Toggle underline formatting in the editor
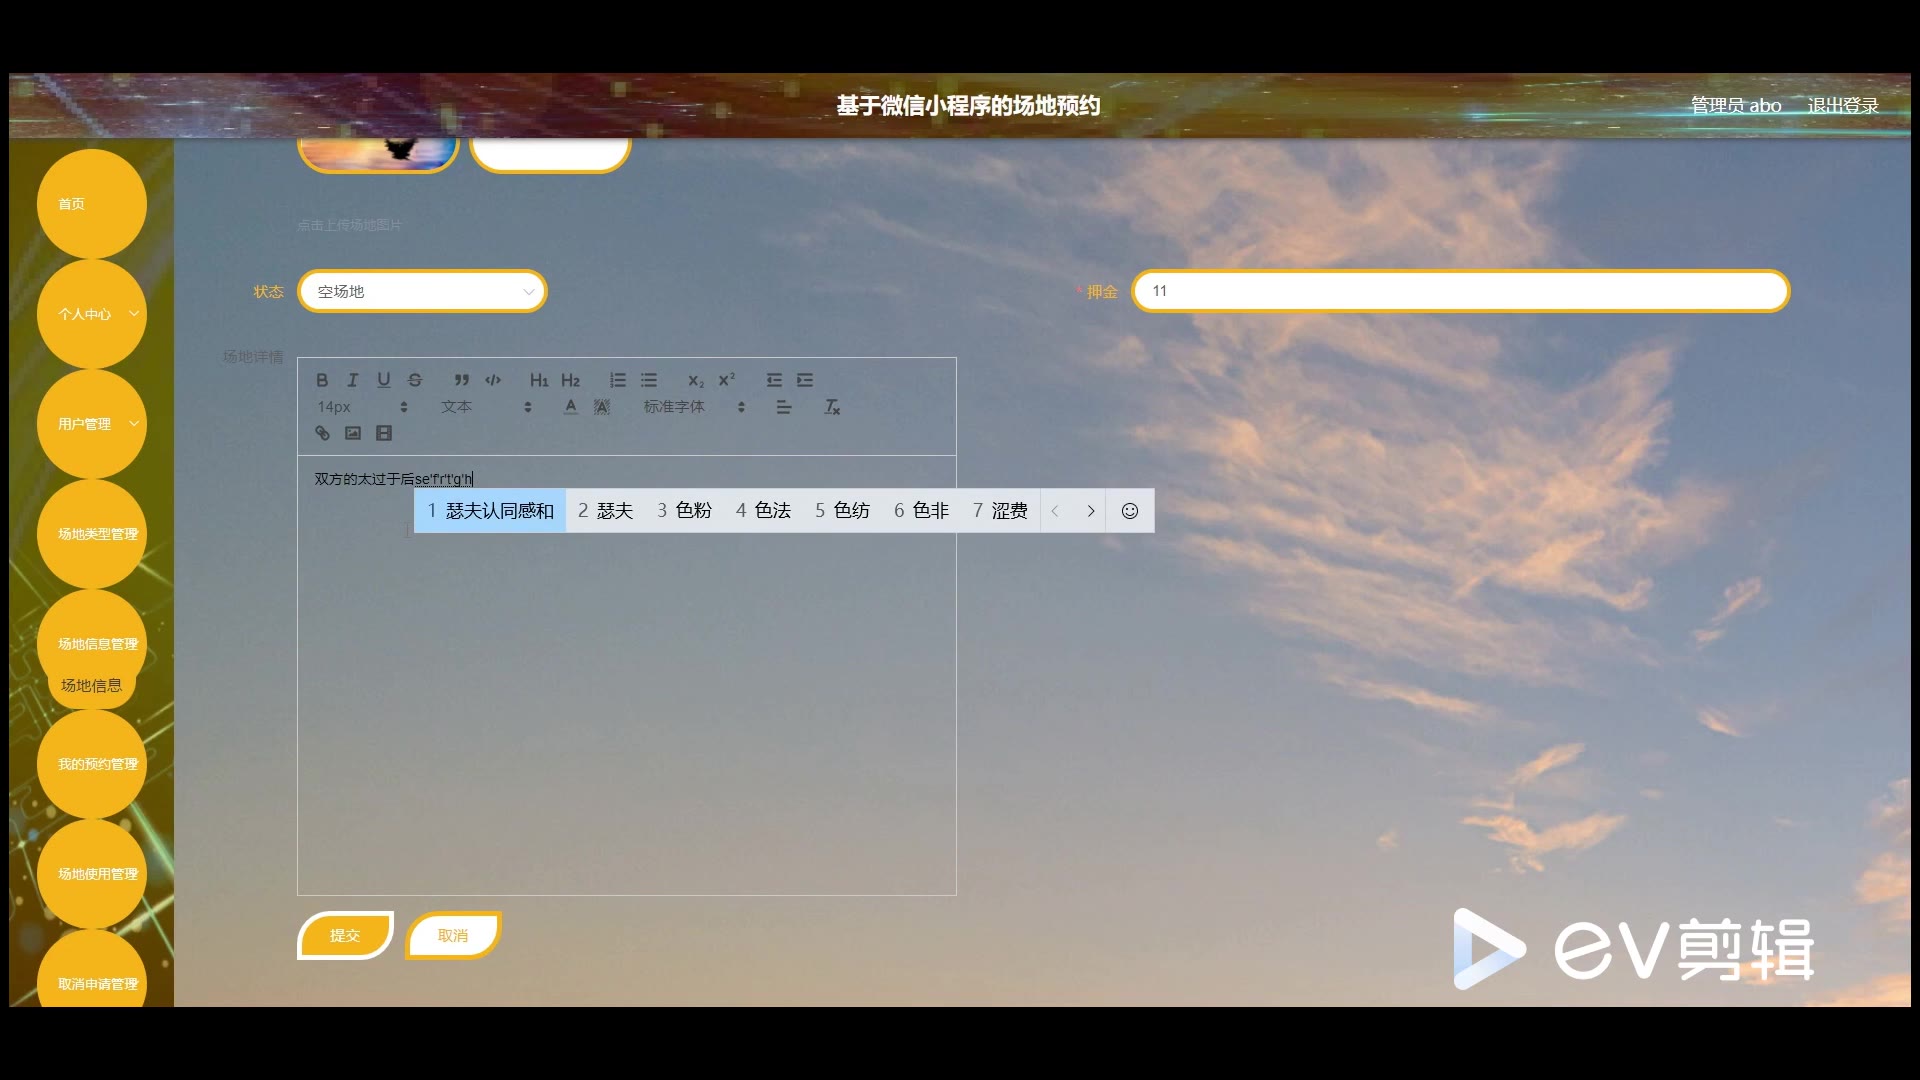 pyautogui.click(x=383, y=380)
